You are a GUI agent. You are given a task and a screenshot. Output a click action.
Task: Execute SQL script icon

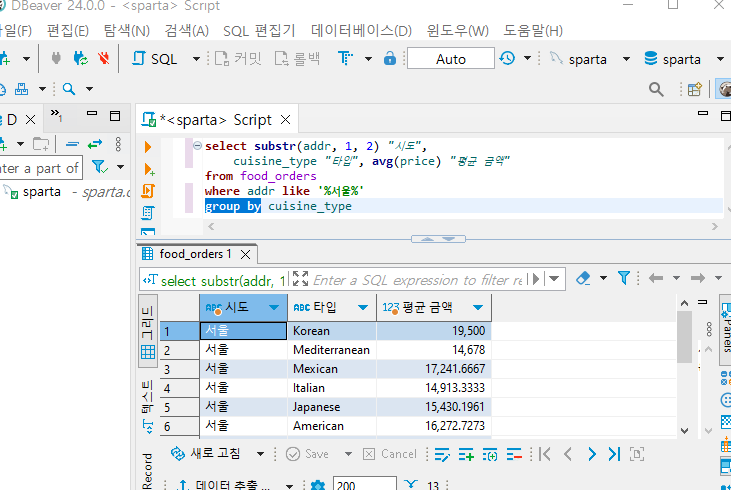pyautogui.click(x=148, y=191)
